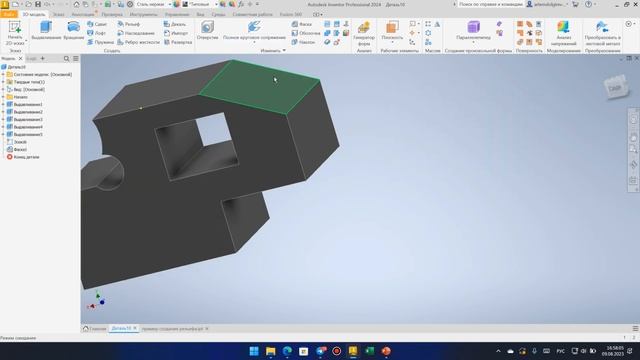Image resolution: width=640 pixels, height=360 pixels.
Task: Open Генератор форм (Shape Generator)
Action: coord(364,33)
